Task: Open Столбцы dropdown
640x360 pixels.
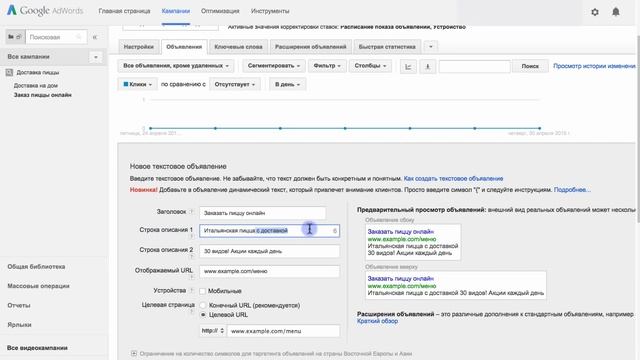Action: coord(370,66)
